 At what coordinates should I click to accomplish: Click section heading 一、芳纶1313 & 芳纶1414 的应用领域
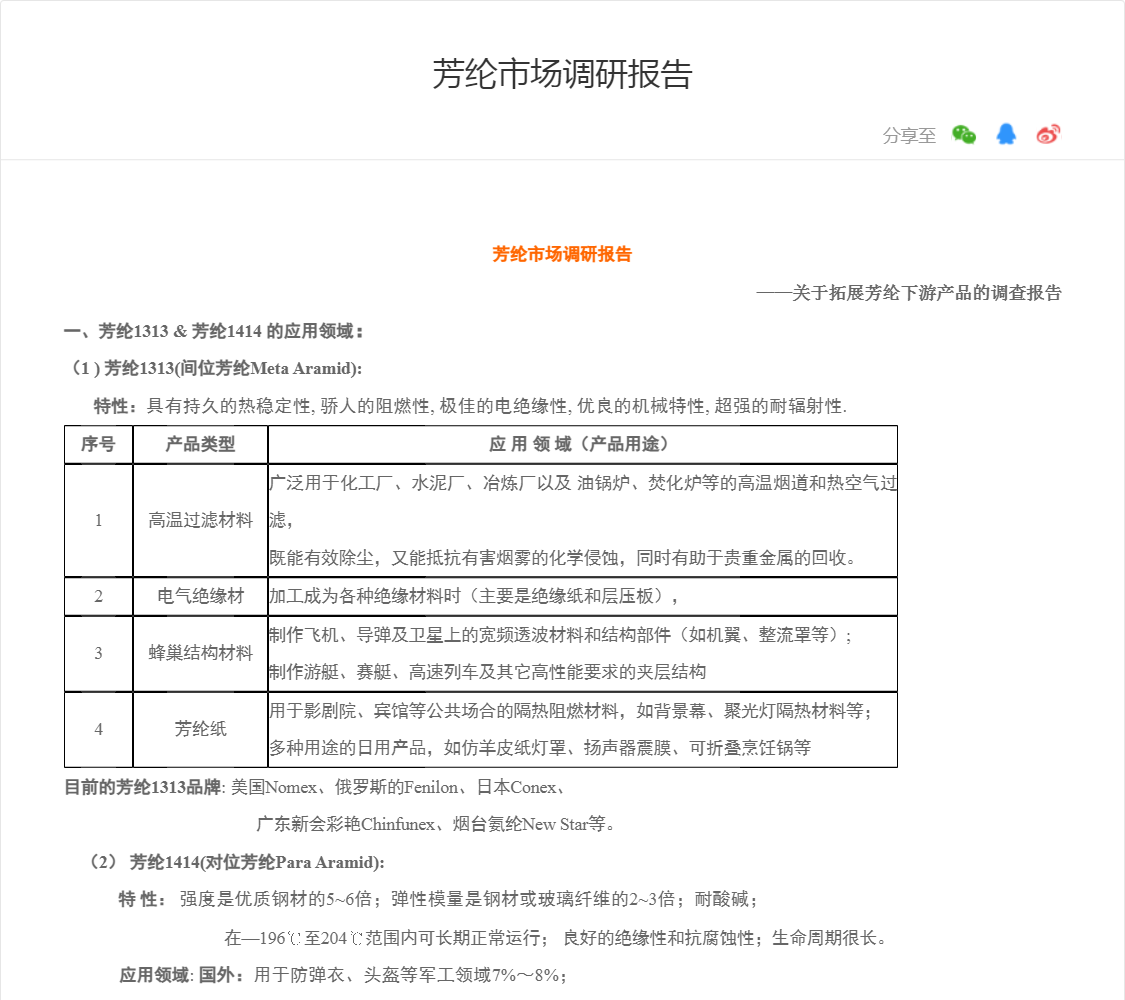click(x=214, y=331)
